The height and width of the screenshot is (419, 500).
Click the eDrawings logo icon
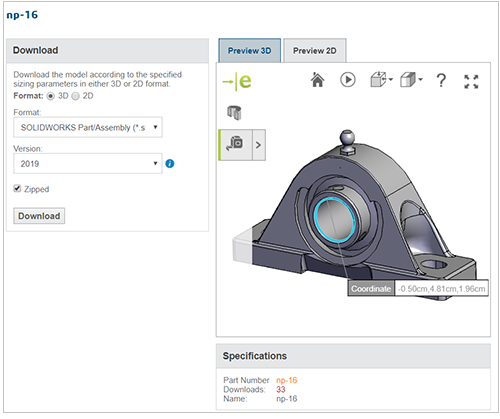tap(237, 81)
